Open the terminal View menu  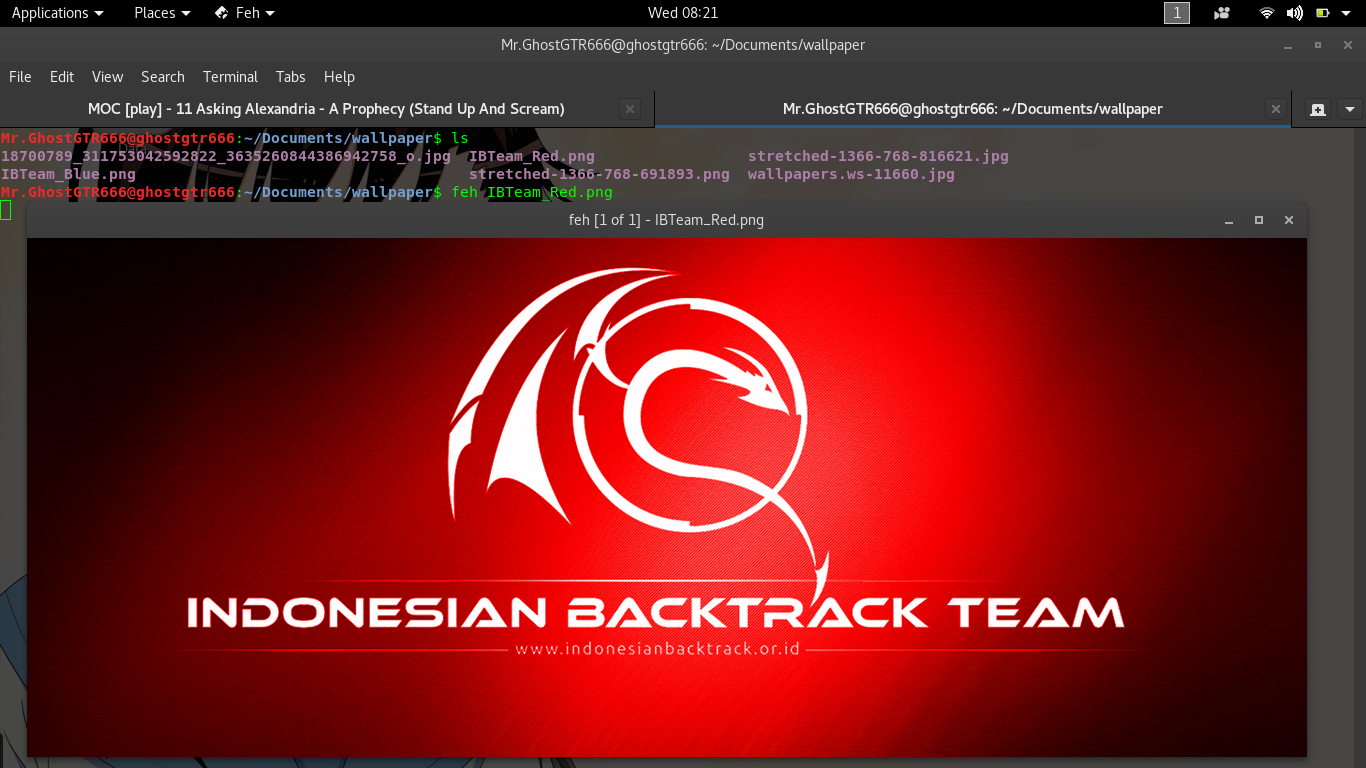pos(107,77)
